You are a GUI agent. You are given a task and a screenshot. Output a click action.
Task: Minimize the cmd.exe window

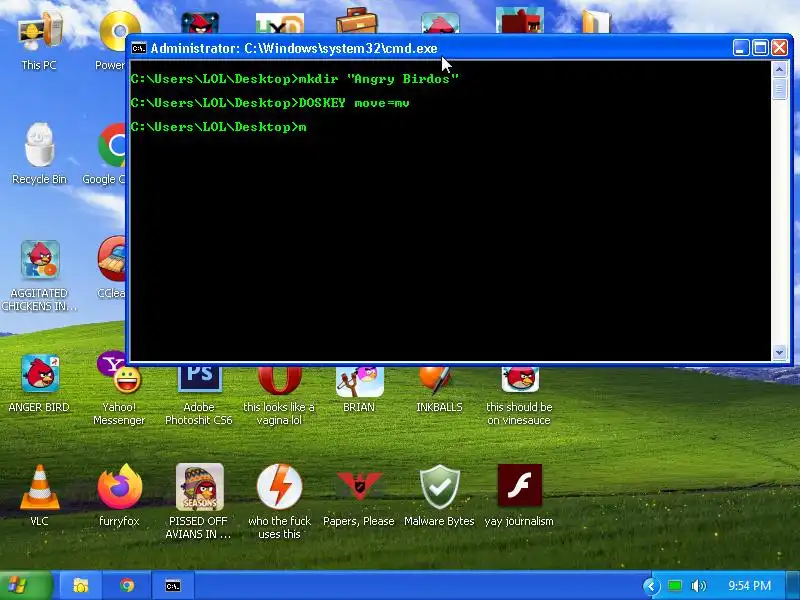[741, 48]
